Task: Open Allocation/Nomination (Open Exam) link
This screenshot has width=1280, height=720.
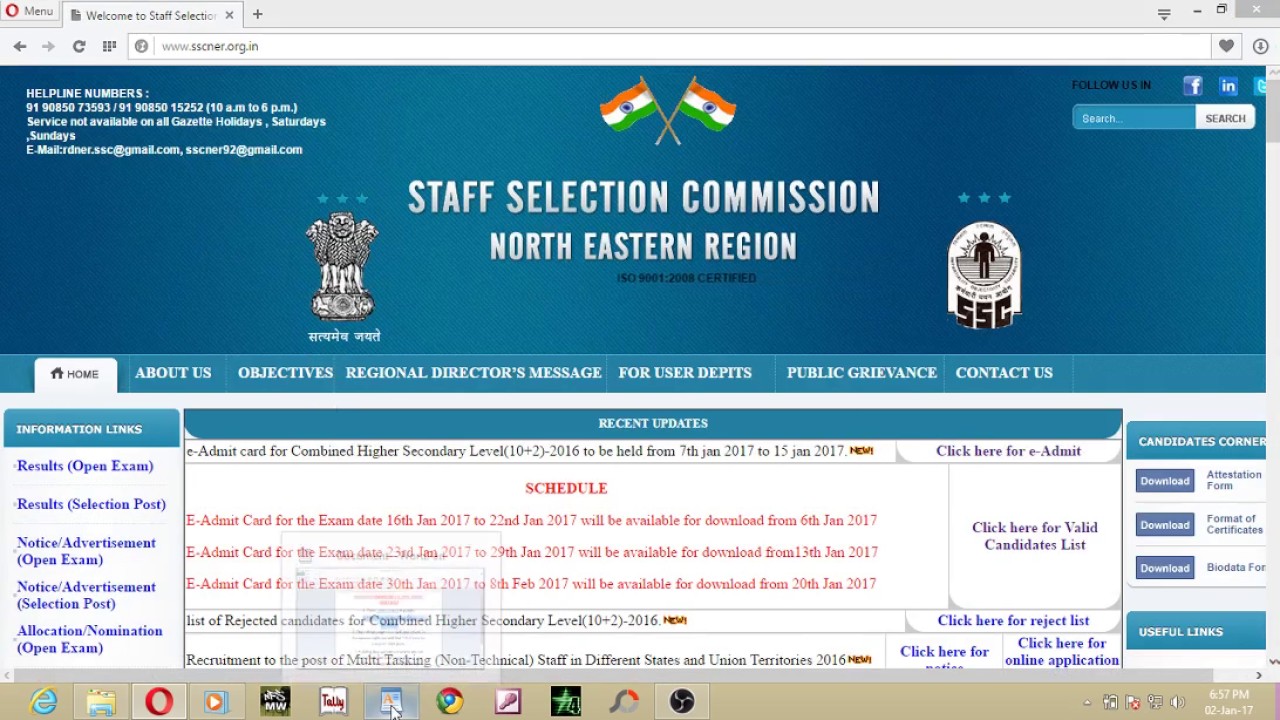Action: [x=89, y=639]
